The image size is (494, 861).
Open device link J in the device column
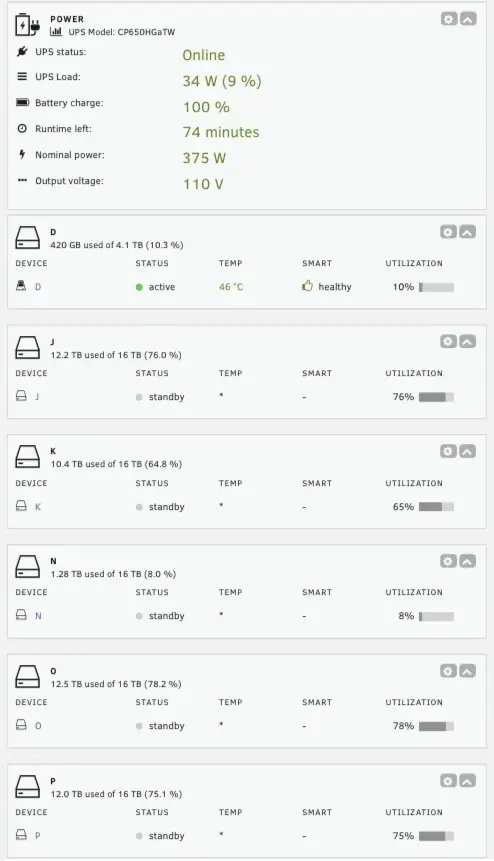click(37, 396)
